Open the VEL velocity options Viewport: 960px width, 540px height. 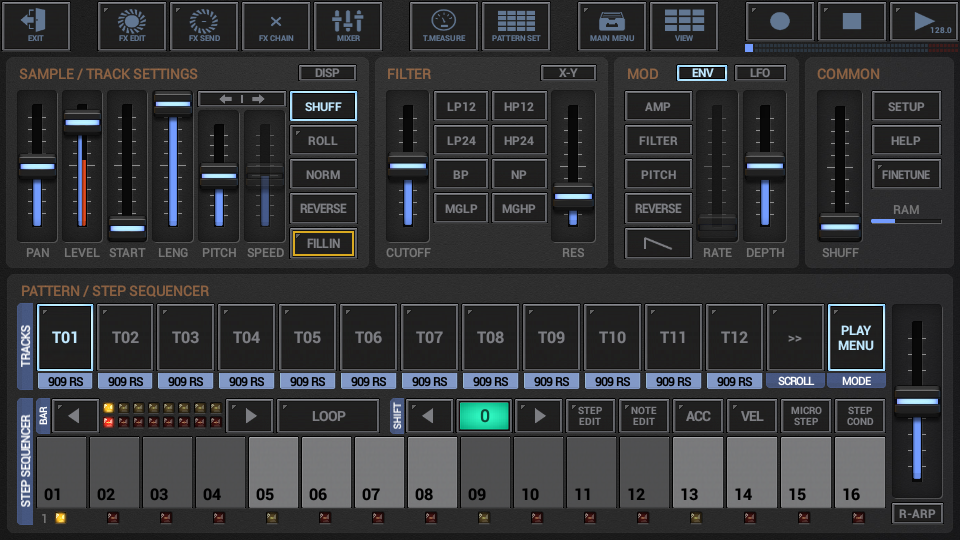tap(752, 416)
